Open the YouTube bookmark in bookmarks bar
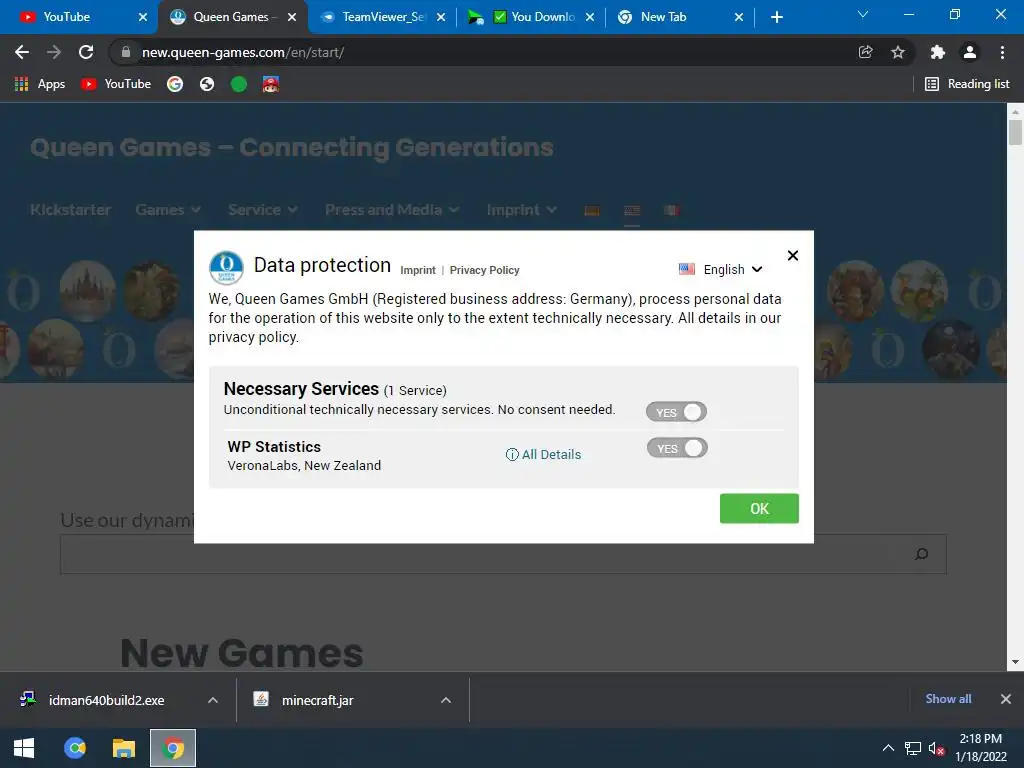Screen dimensions: 1024x768 pyautogui.click(x=116, y=84)
